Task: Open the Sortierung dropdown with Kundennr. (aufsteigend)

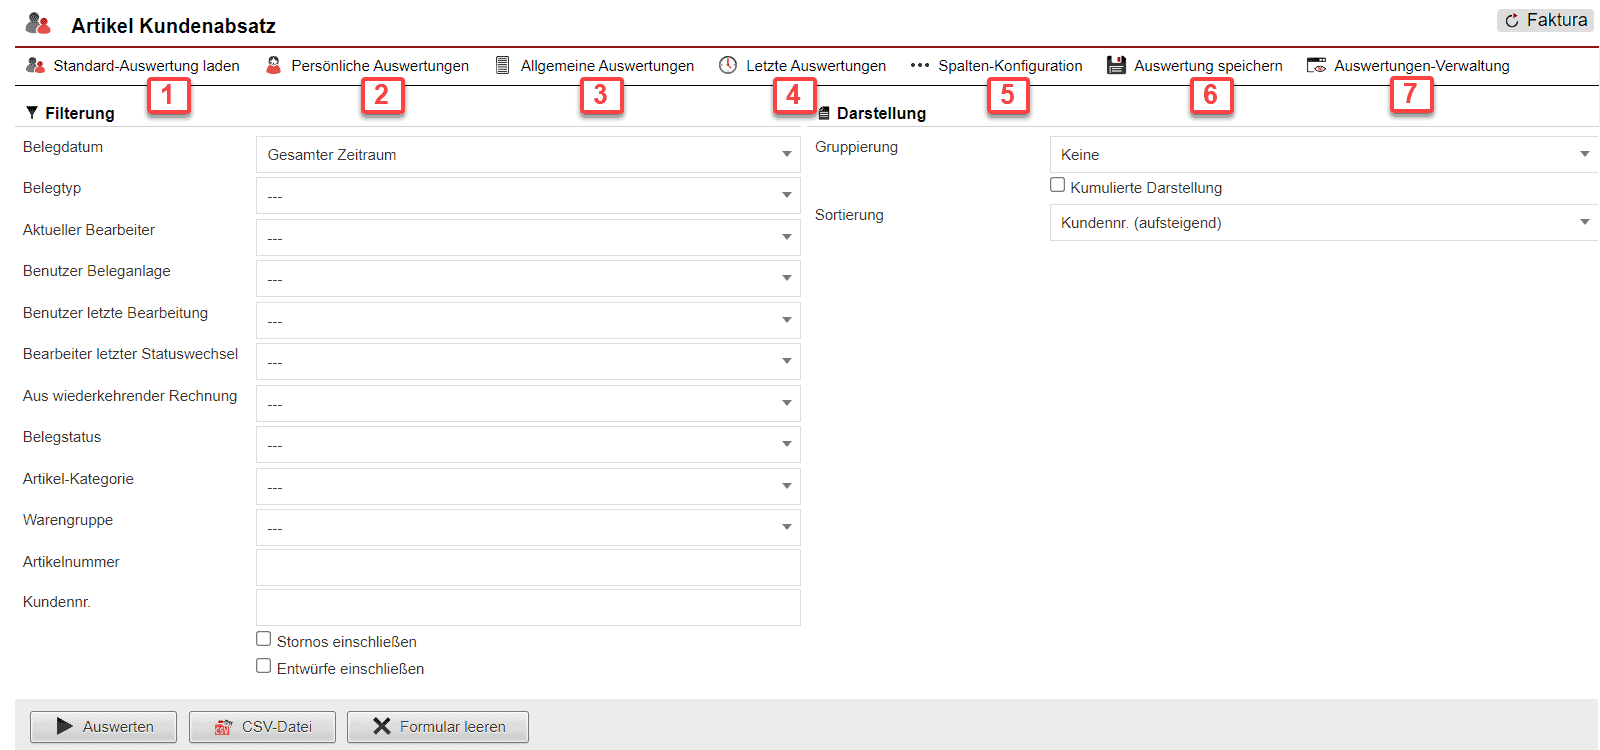Action: click(x=1322, y=223)
